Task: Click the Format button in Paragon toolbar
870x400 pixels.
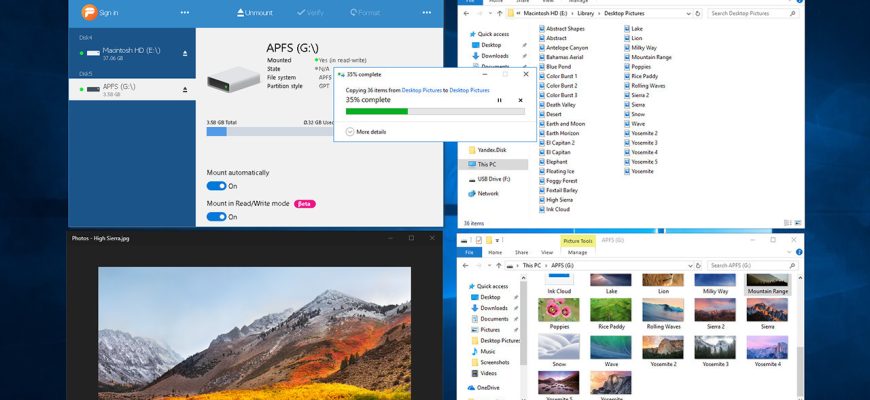Action: (365, 13)
